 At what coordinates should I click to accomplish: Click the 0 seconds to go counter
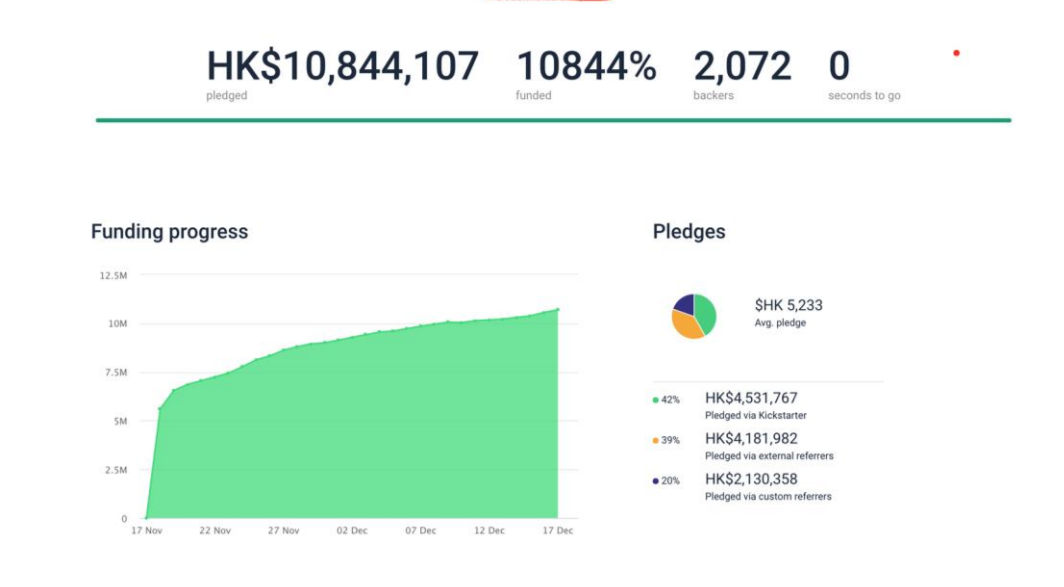(839, 67)
